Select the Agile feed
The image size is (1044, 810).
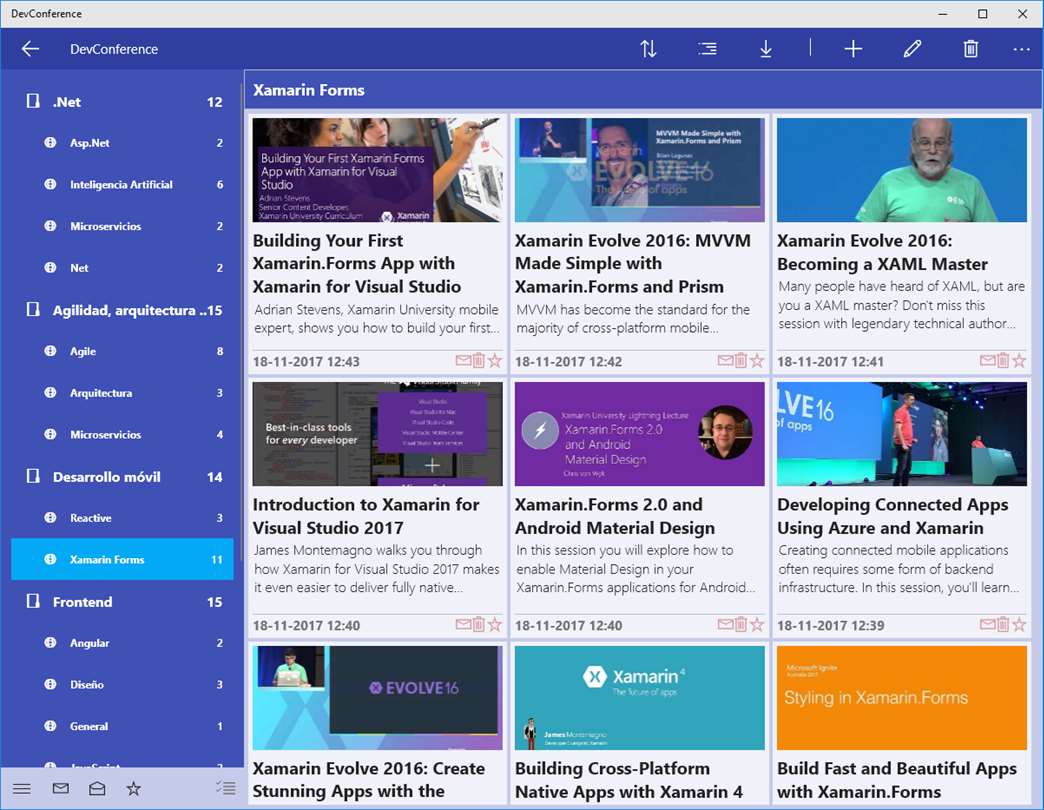point(123,351)
